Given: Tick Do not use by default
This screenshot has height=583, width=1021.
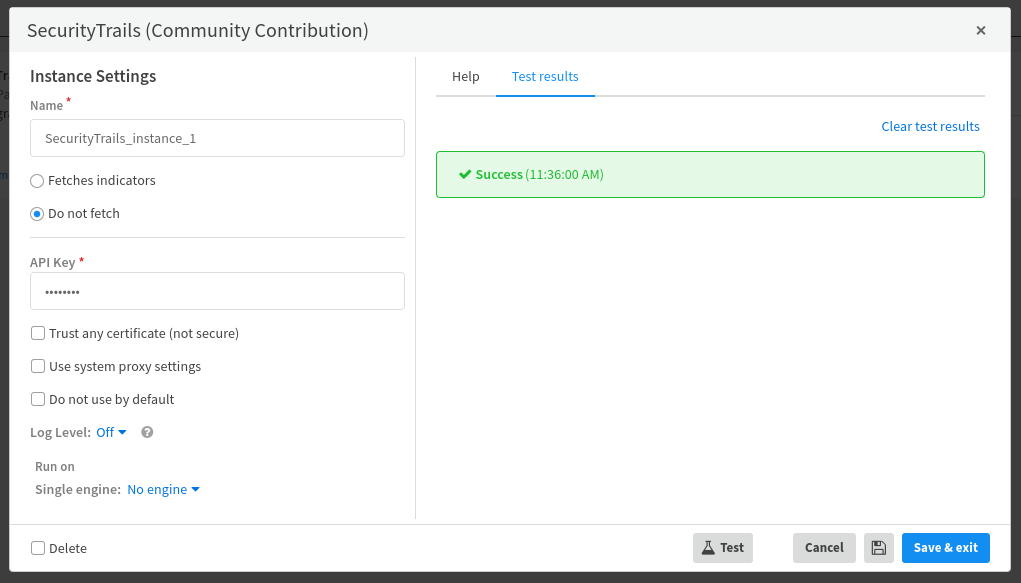Looking at the screenshot, I should point(38,399).
